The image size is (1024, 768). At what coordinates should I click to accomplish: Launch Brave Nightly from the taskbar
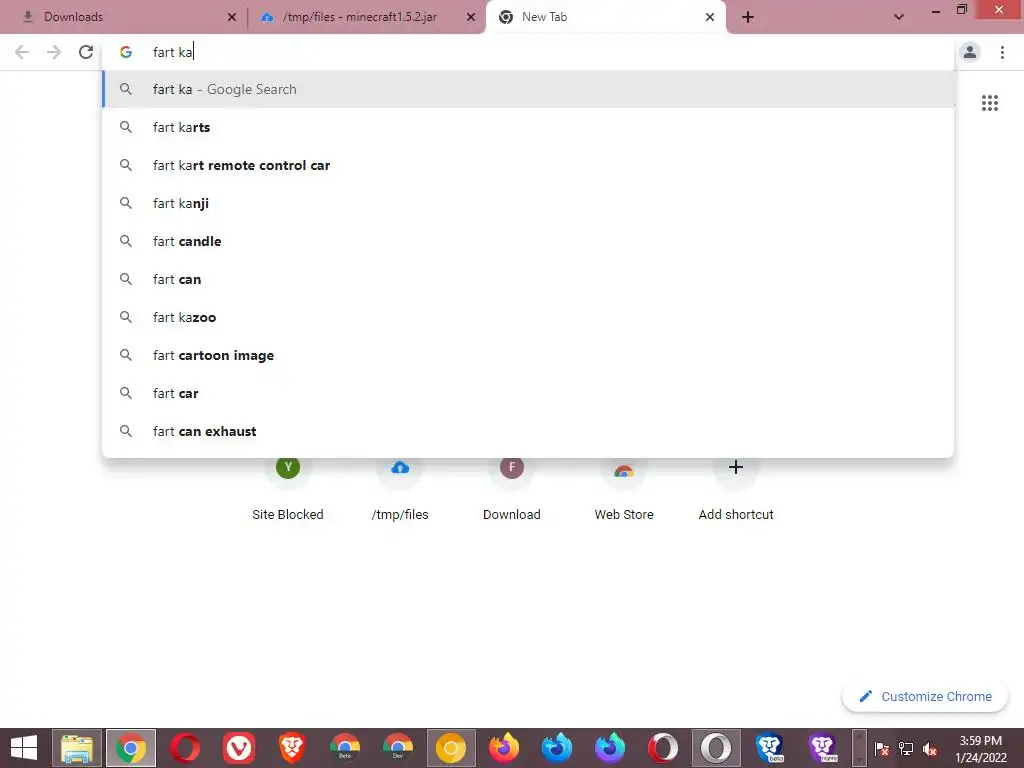point(823,748)
